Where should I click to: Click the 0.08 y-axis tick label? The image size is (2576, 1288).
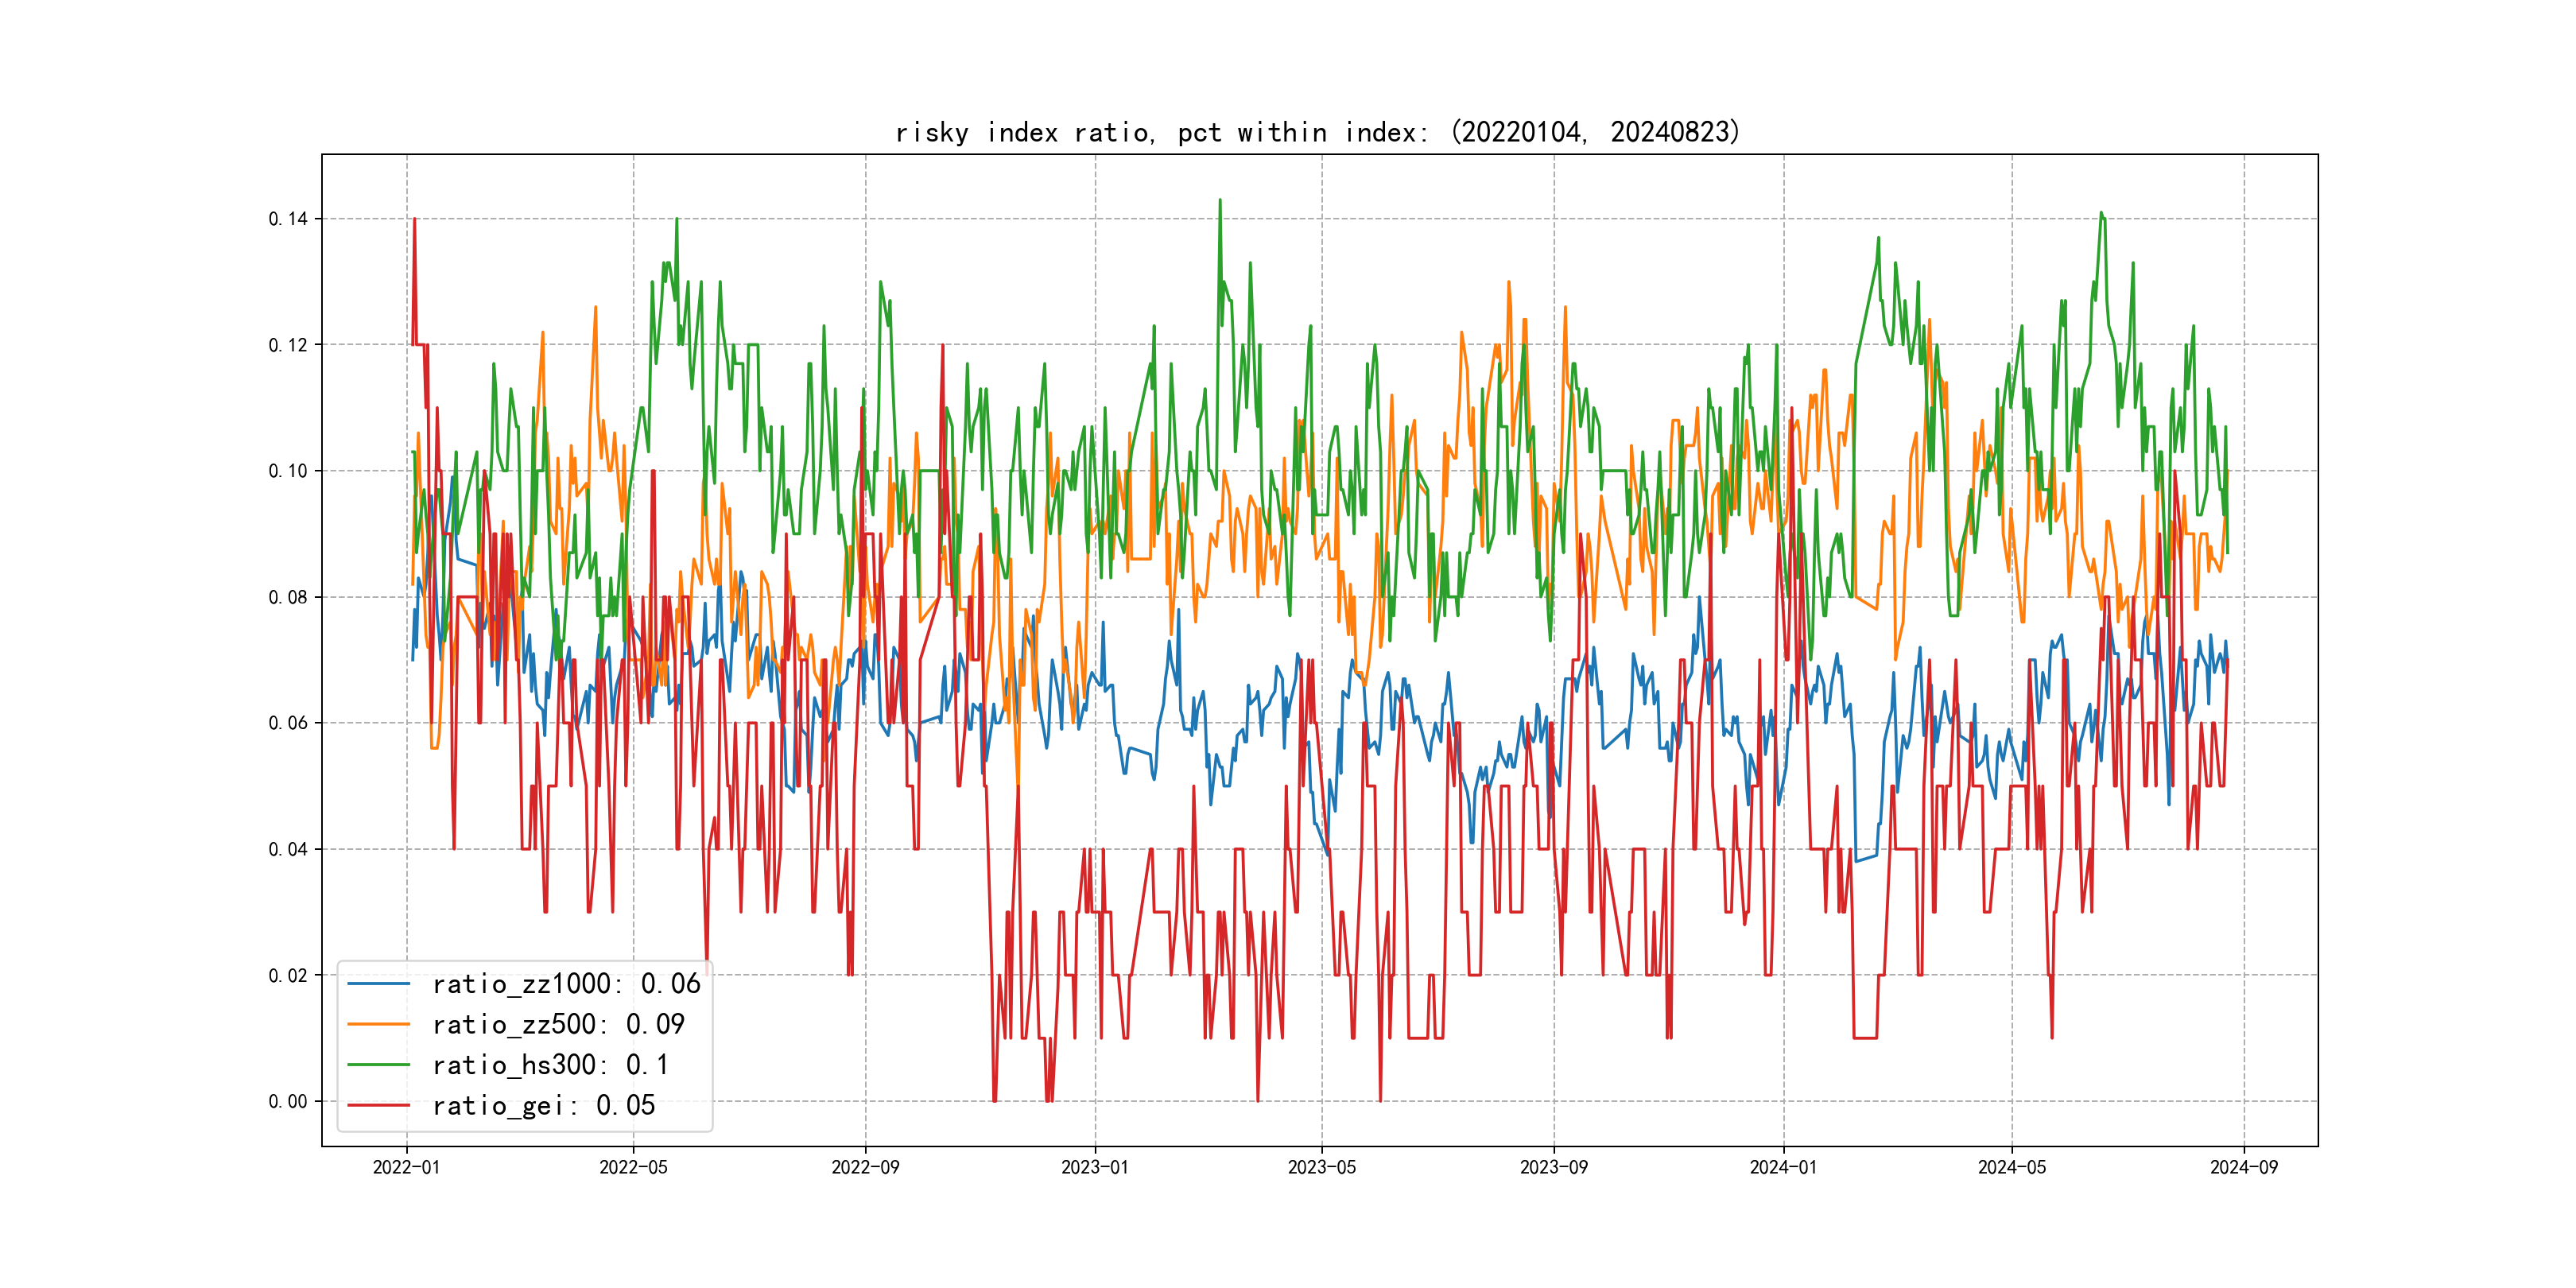pos(288,597)
